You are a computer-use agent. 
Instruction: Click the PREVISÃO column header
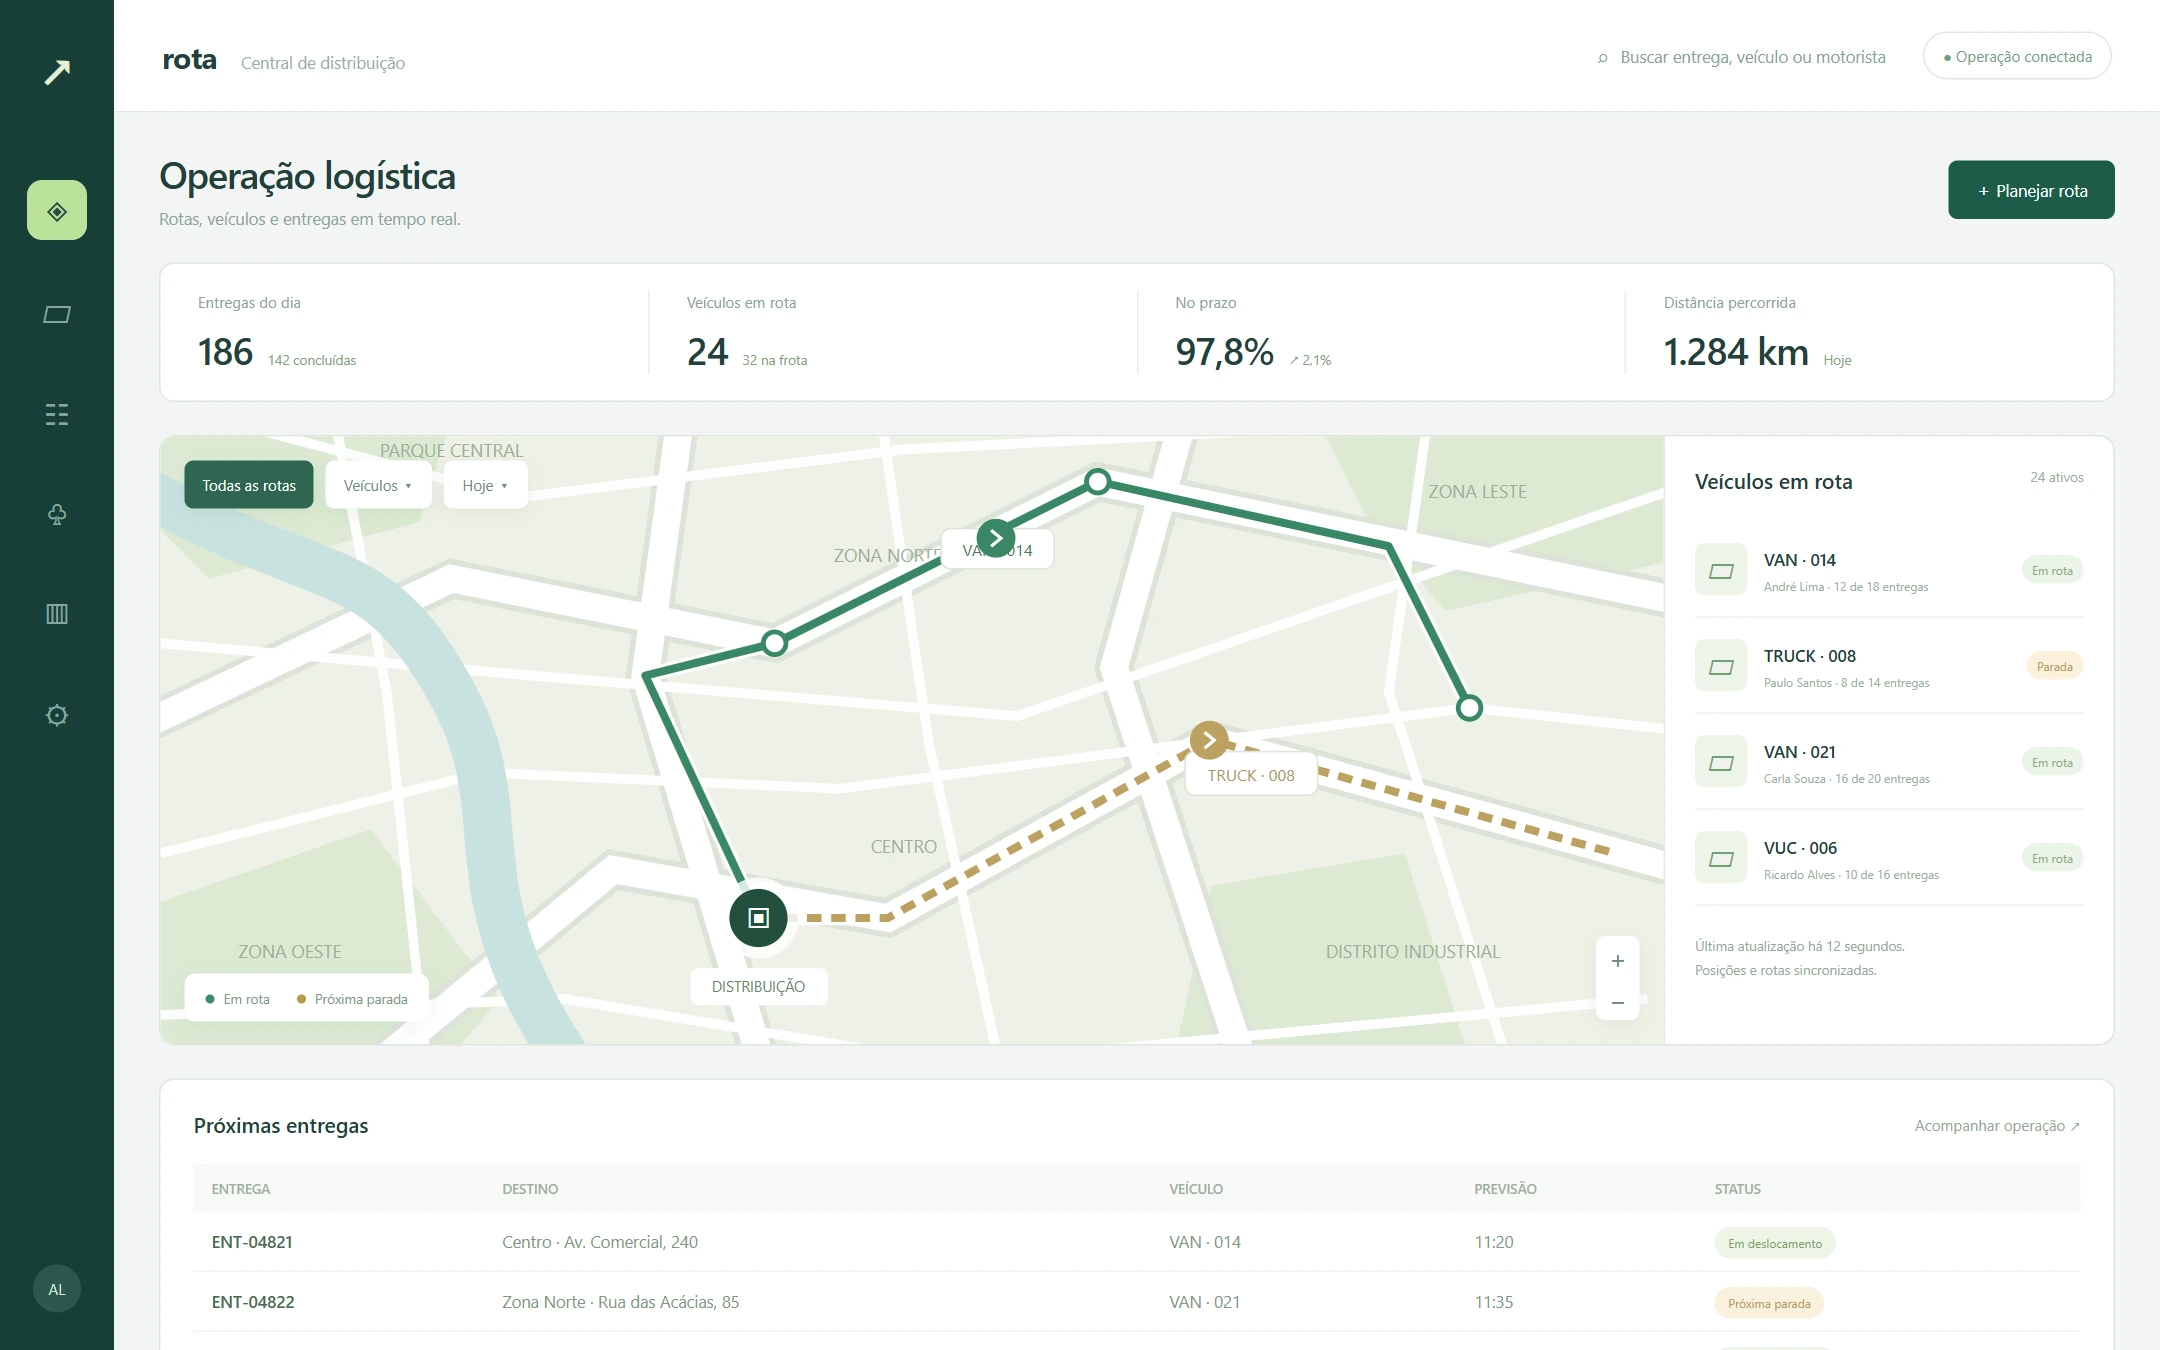(x=1505, y=1189)
